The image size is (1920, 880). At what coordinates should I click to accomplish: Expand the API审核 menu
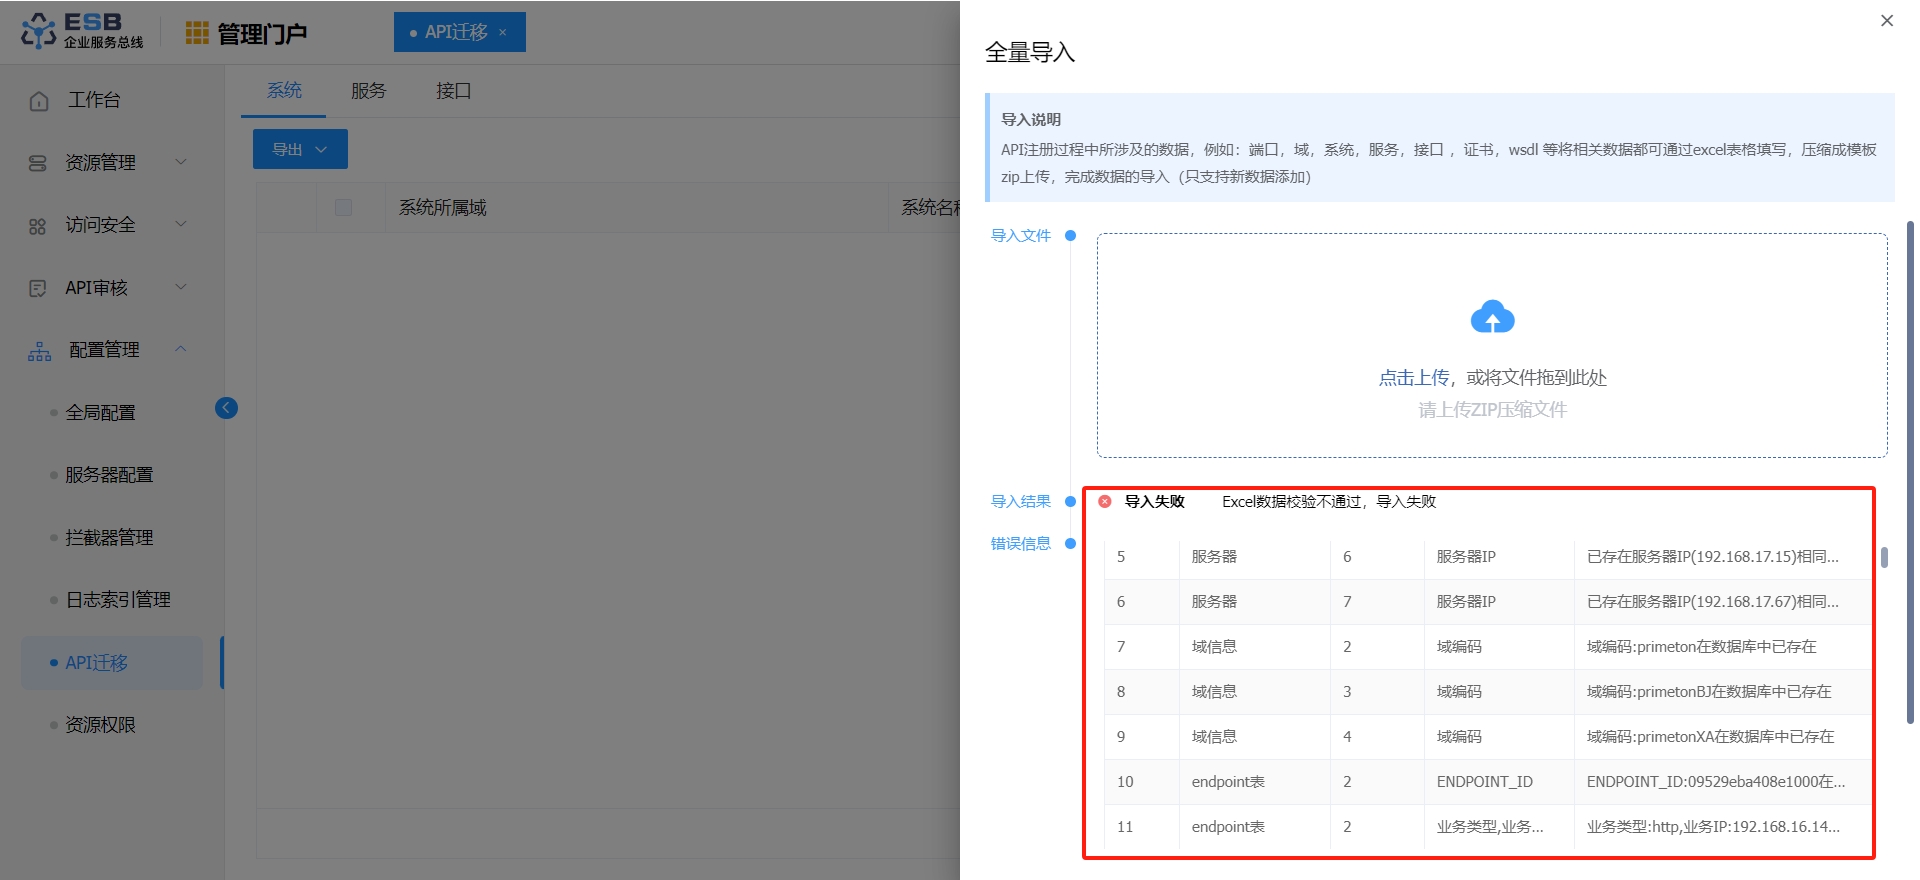point(181,287)
